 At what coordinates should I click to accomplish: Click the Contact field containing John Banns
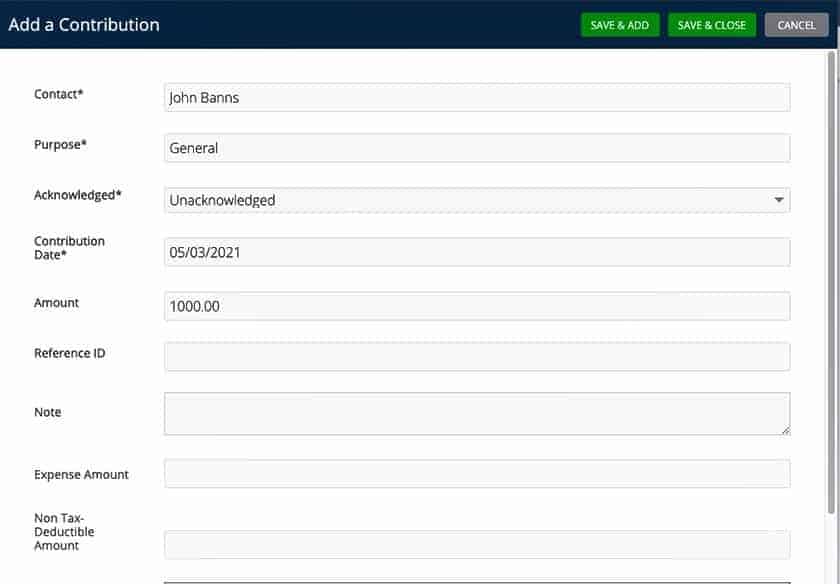(x=476, y=98)
